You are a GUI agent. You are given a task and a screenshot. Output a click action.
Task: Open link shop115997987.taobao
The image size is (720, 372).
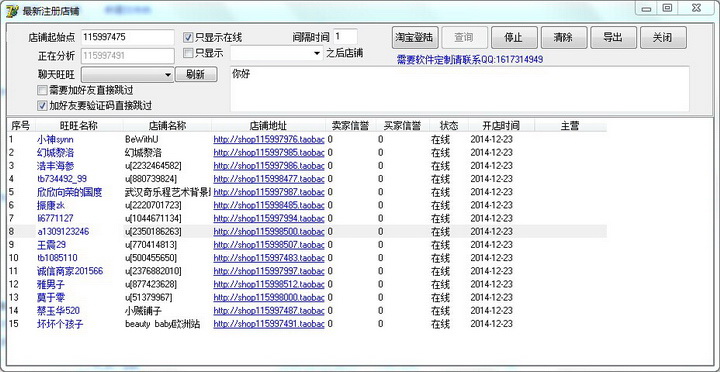pyautogui.click(x=269, y=192)
